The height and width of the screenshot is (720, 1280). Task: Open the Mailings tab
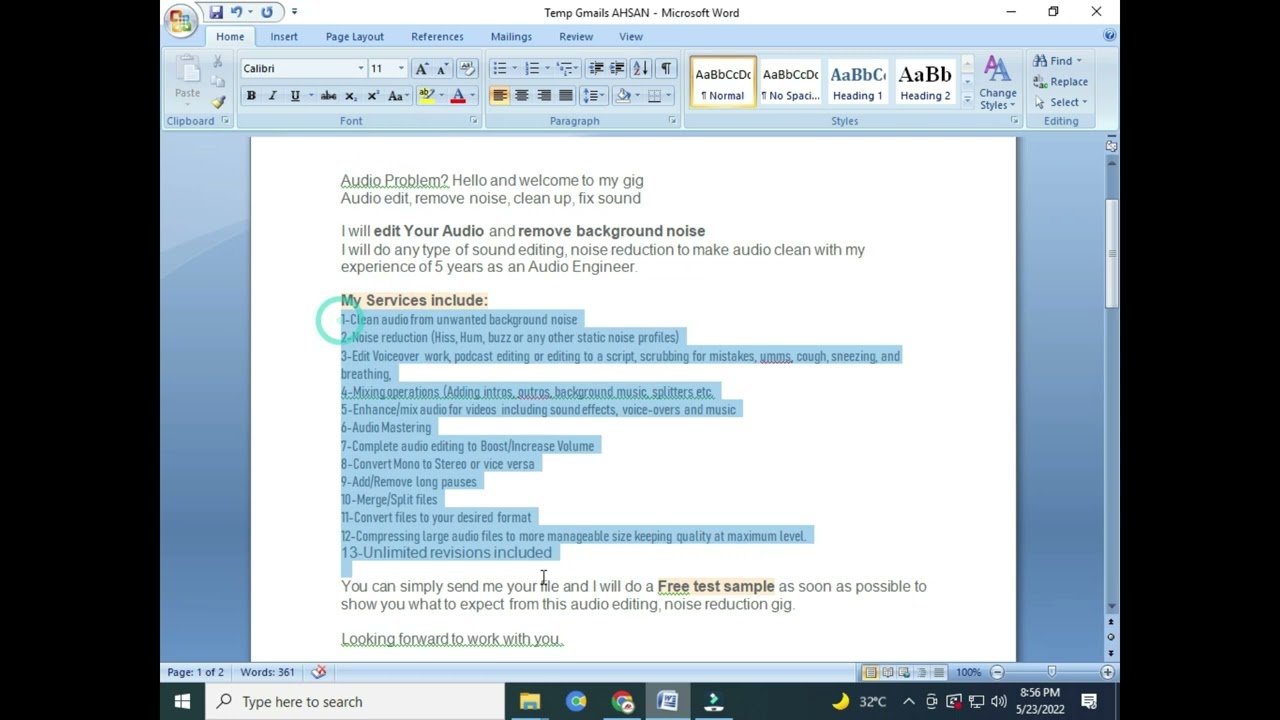coord(511,37)
